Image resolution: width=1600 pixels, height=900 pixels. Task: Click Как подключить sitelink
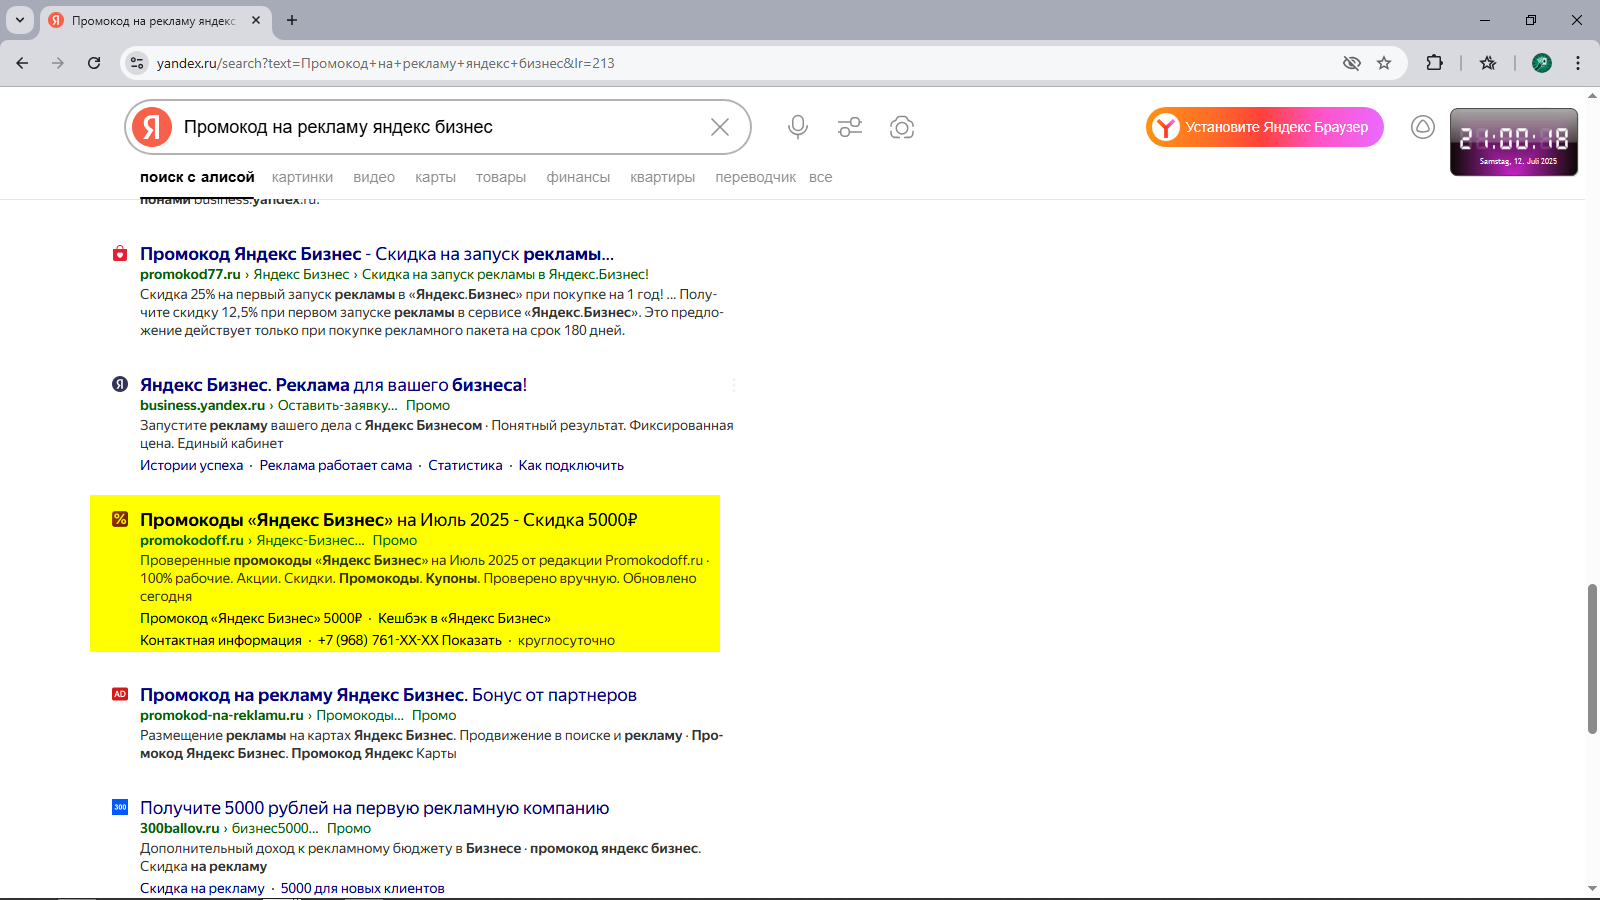coord(571,465)
